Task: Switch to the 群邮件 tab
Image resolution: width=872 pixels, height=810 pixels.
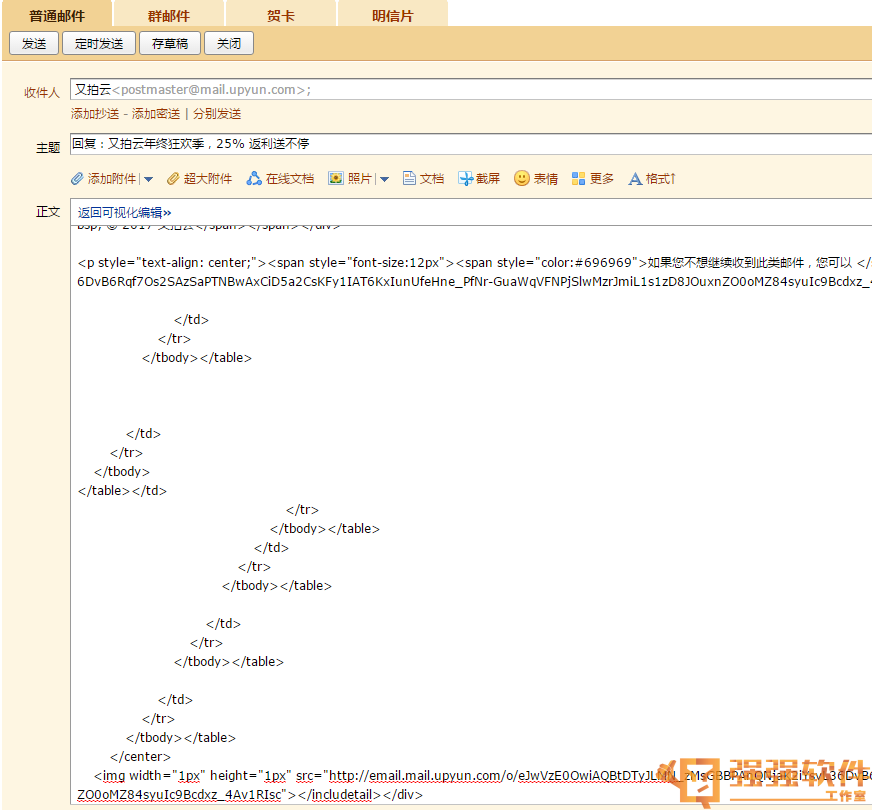Action: click(x=169, y=16)
